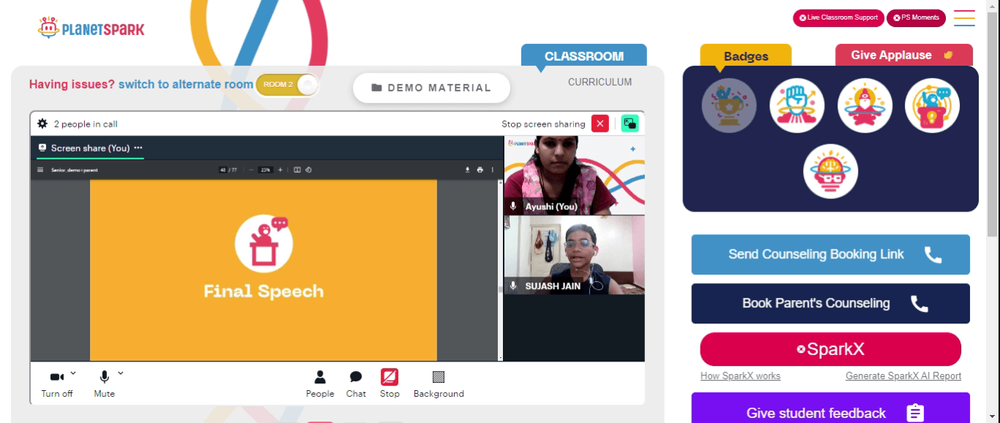1000x423 pixels.
Task: Open Live Classroom Support
Action: click(838, 18)
